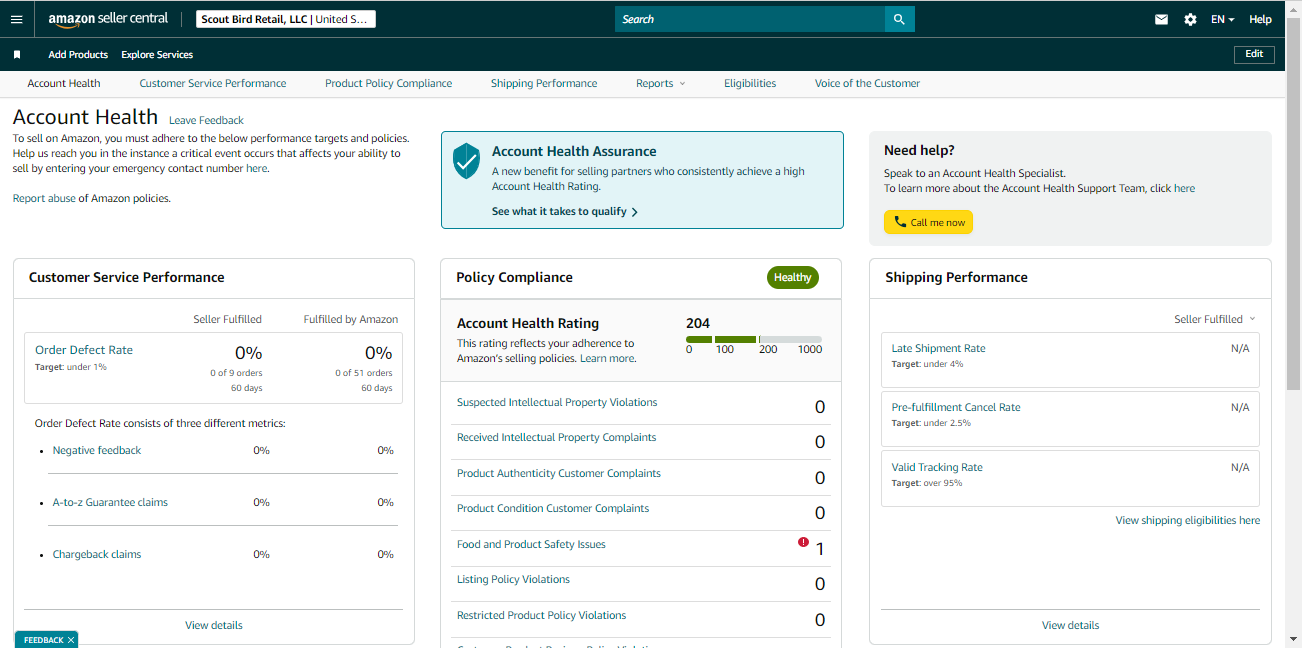This screenshot has width=1302, height=648.
Task: Click View shipping eligibilities here link
Action: tap(1188, 520)
